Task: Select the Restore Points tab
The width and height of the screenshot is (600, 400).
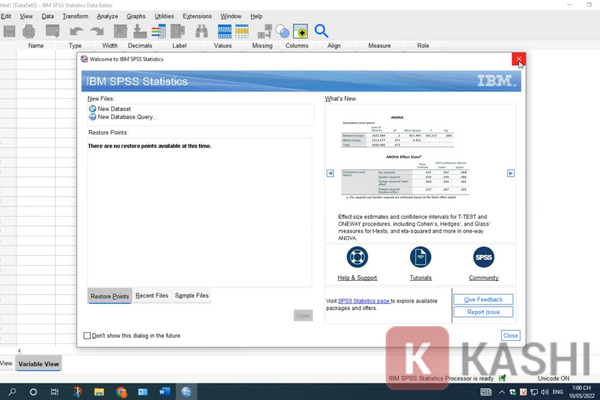Action: (110, 296)
